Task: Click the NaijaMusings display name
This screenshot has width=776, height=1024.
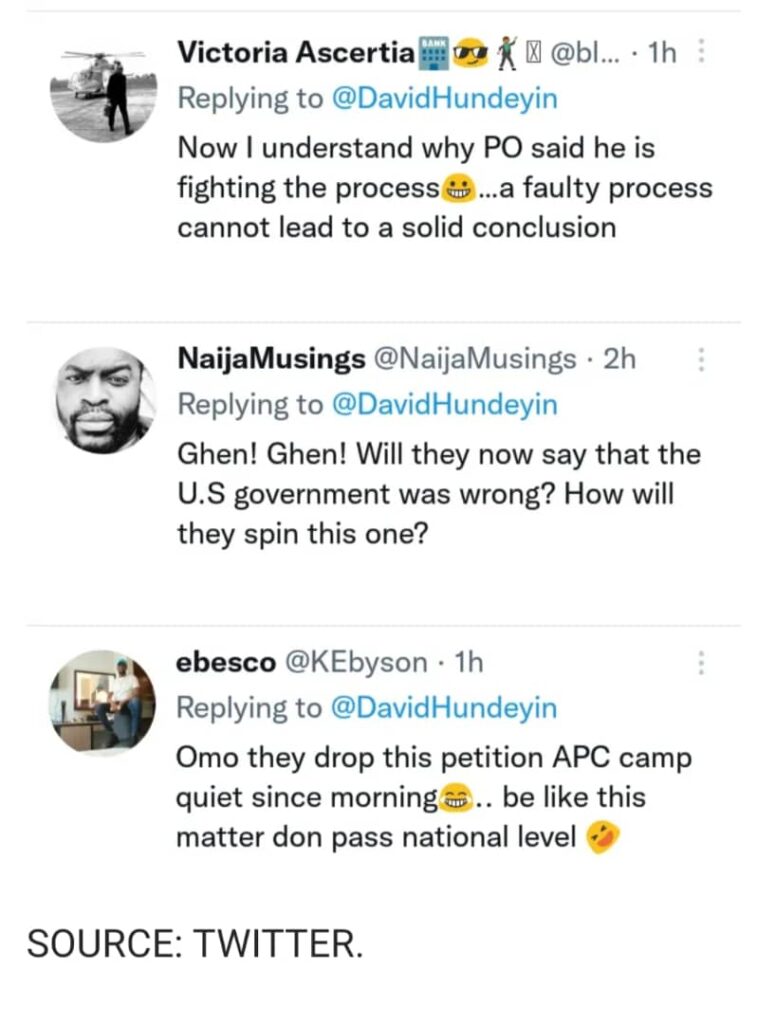Action: coord(269,359)
